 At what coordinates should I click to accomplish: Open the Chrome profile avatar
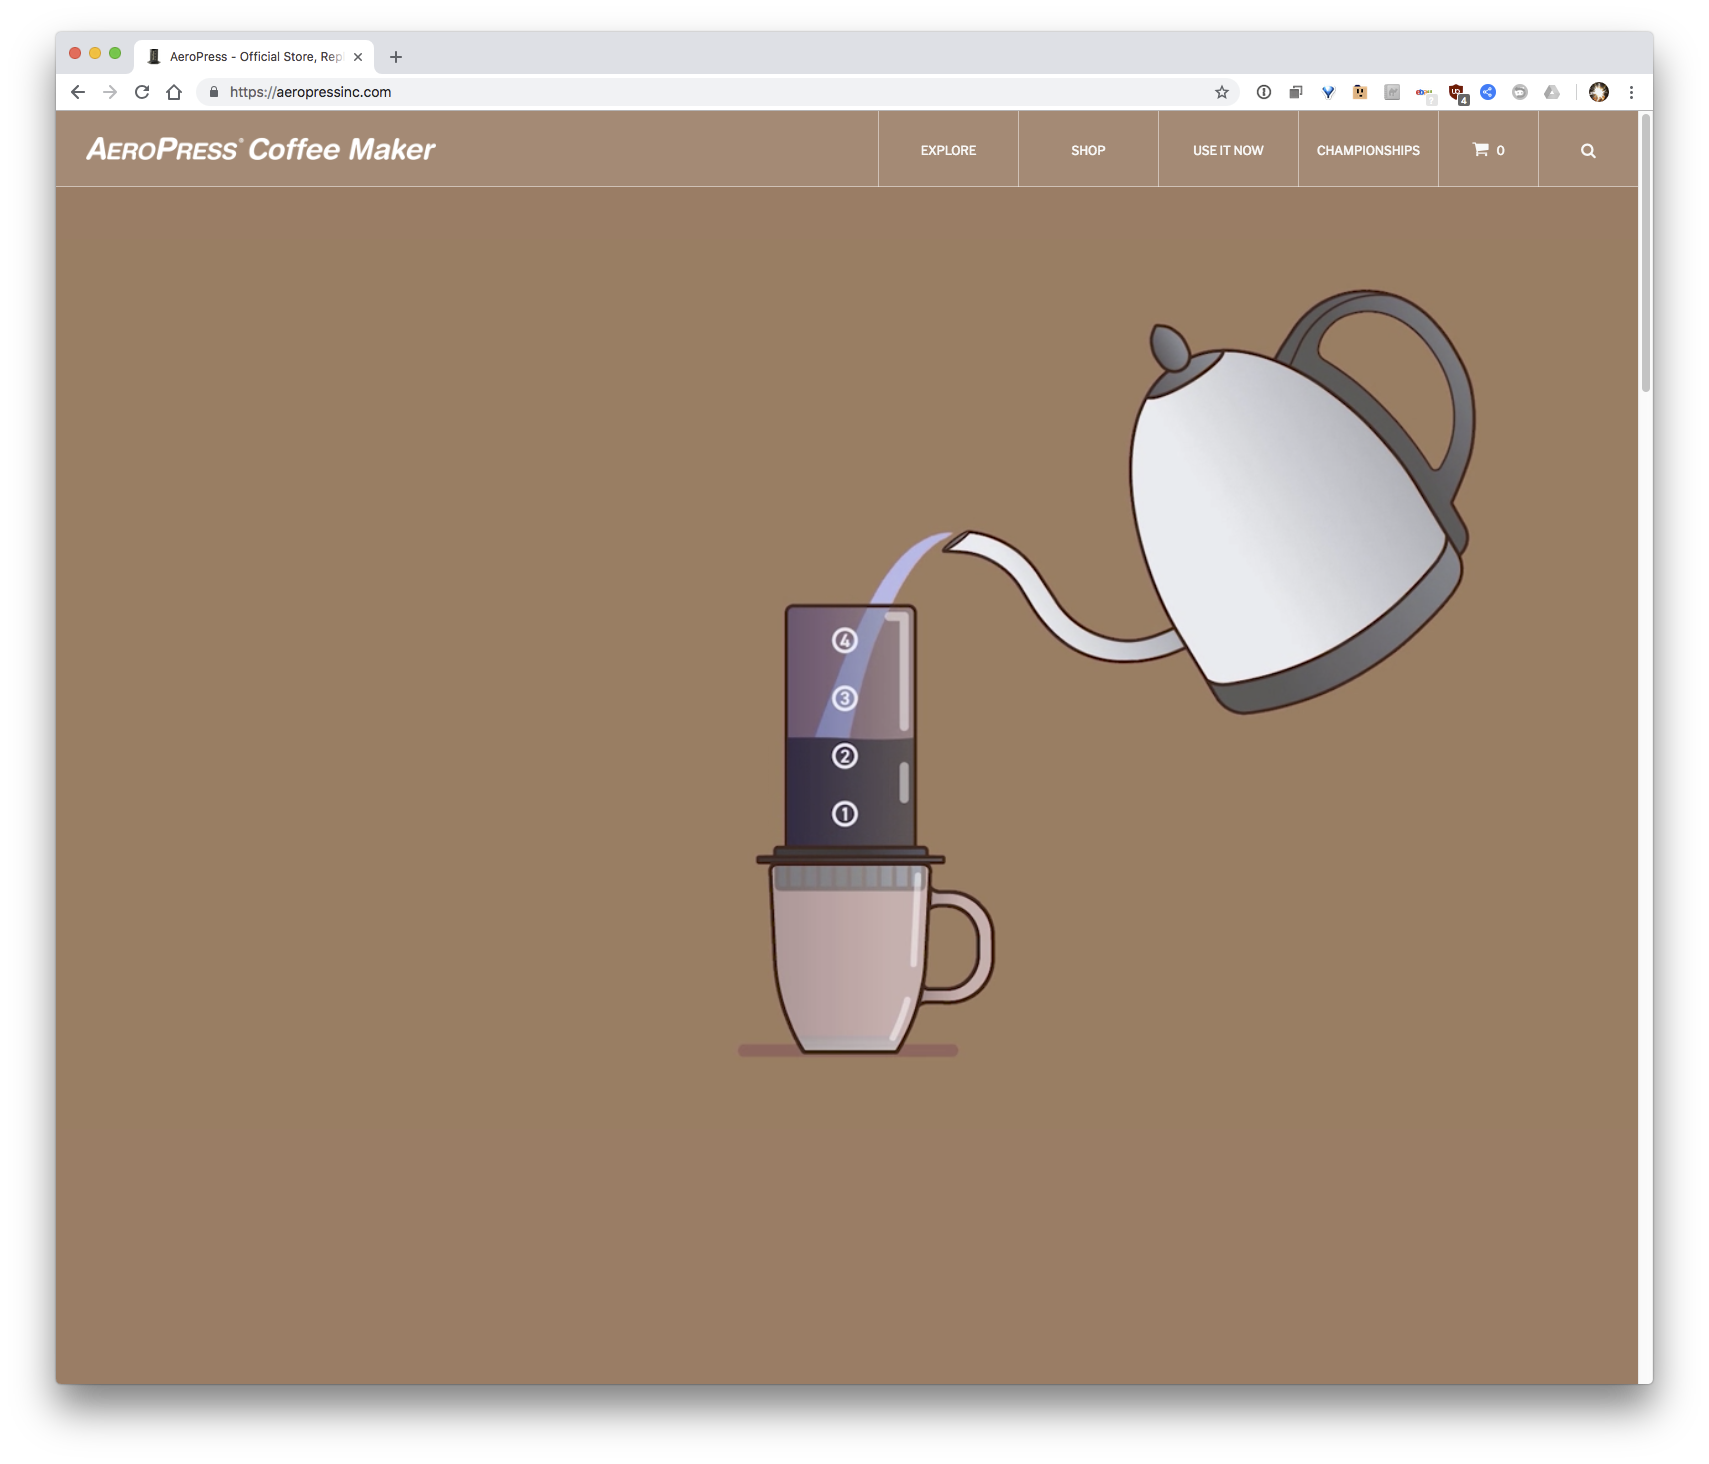tap(1599, 92)
